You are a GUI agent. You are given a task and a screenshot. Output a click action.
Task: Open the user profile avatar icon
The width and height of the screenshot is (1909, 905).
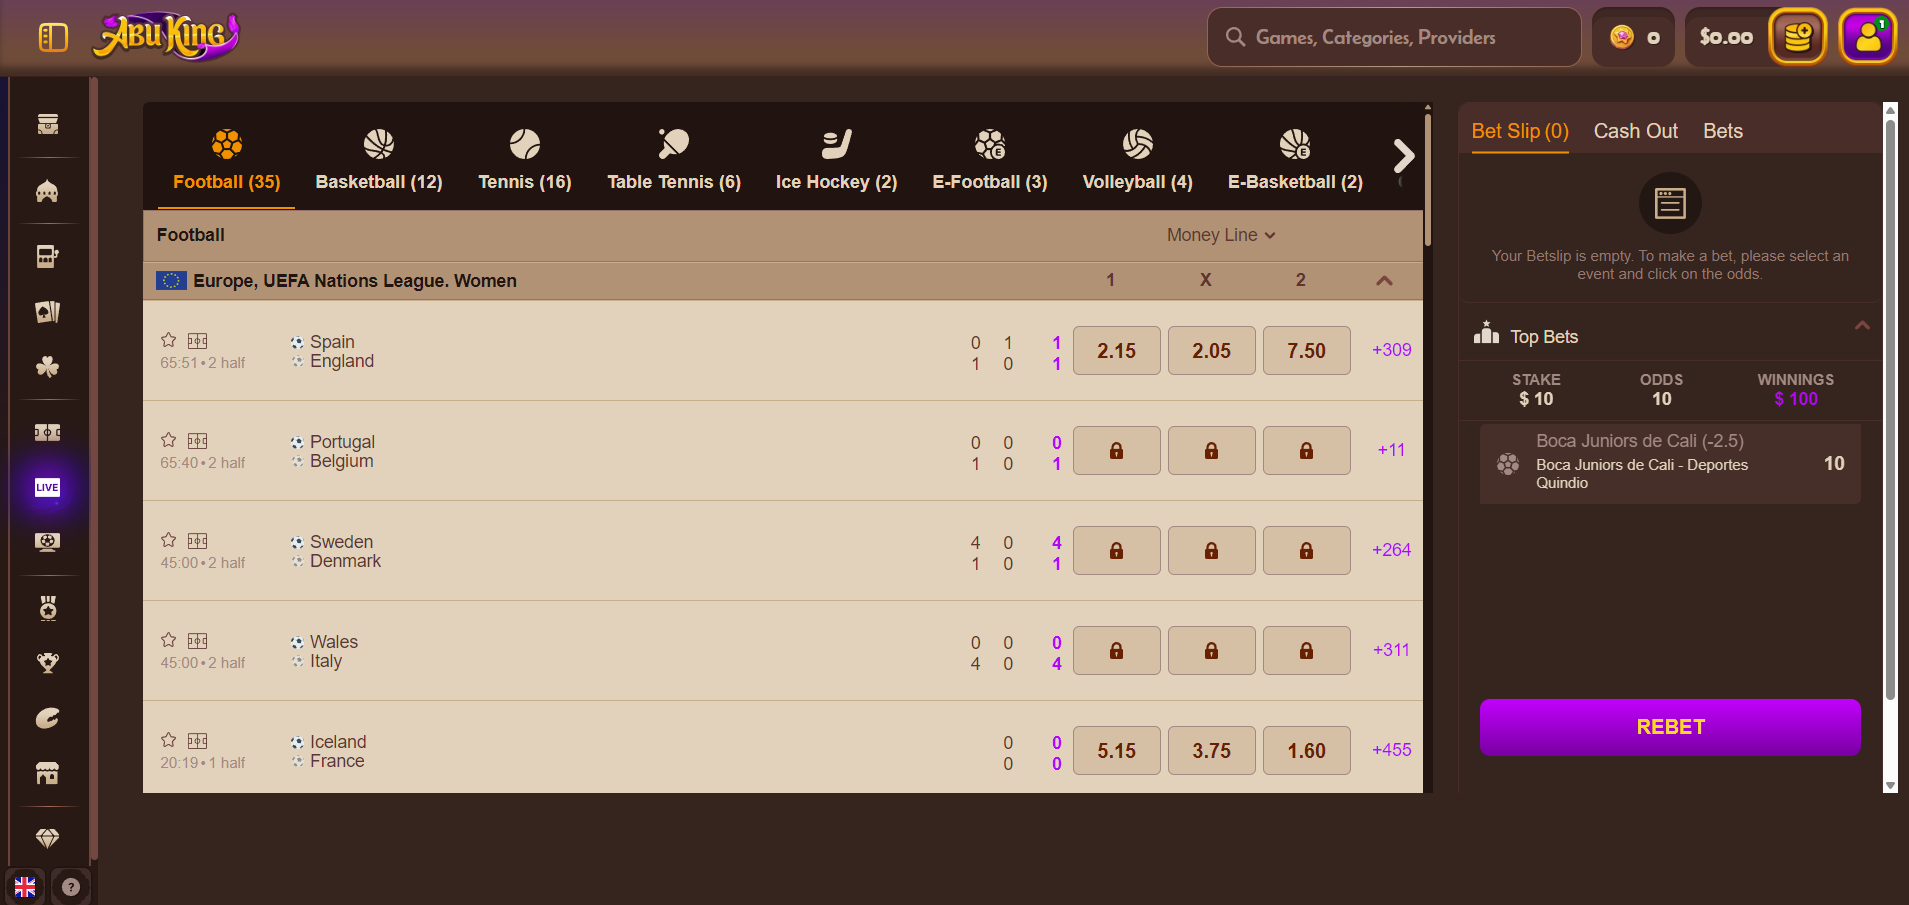pos(1867,38)
